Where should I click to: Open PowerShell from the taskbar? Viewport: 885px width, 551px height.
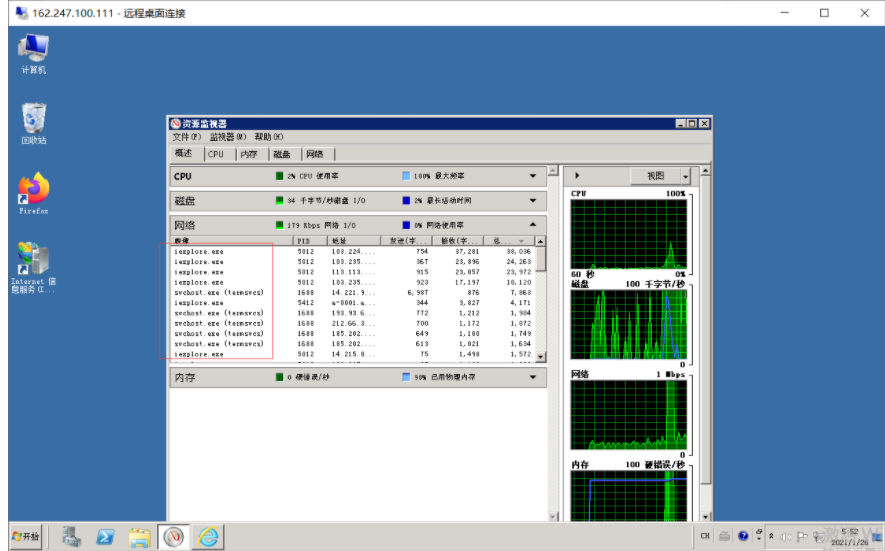coord(105,537)
